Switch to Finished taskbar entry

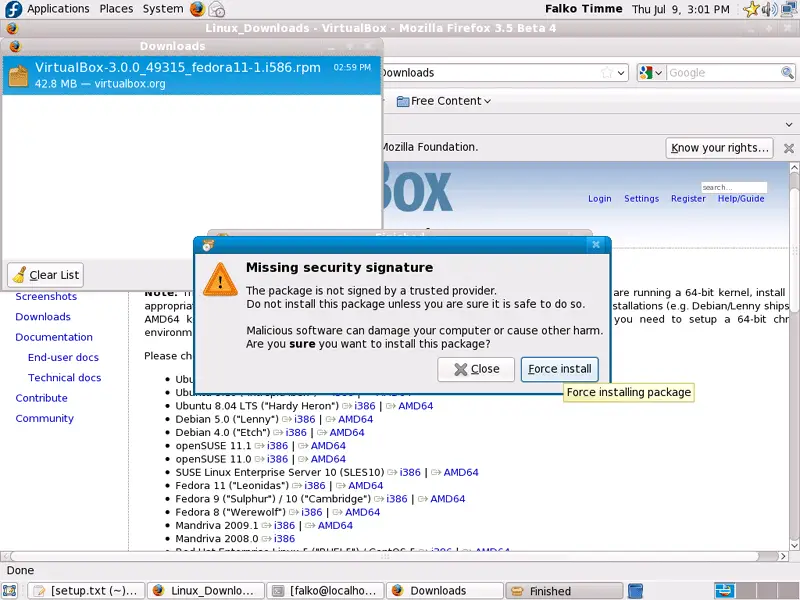point(564,591)
